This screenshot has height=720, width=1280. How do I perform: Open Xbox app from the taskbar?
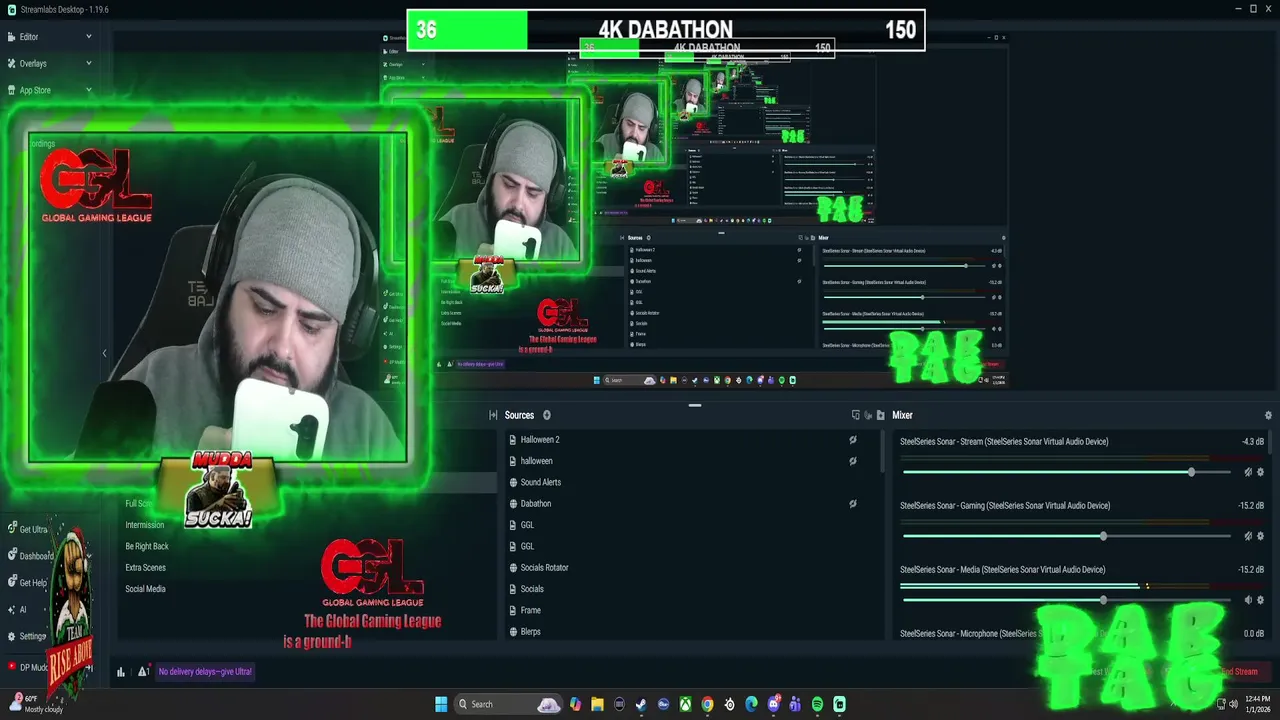tap(685, 704)
